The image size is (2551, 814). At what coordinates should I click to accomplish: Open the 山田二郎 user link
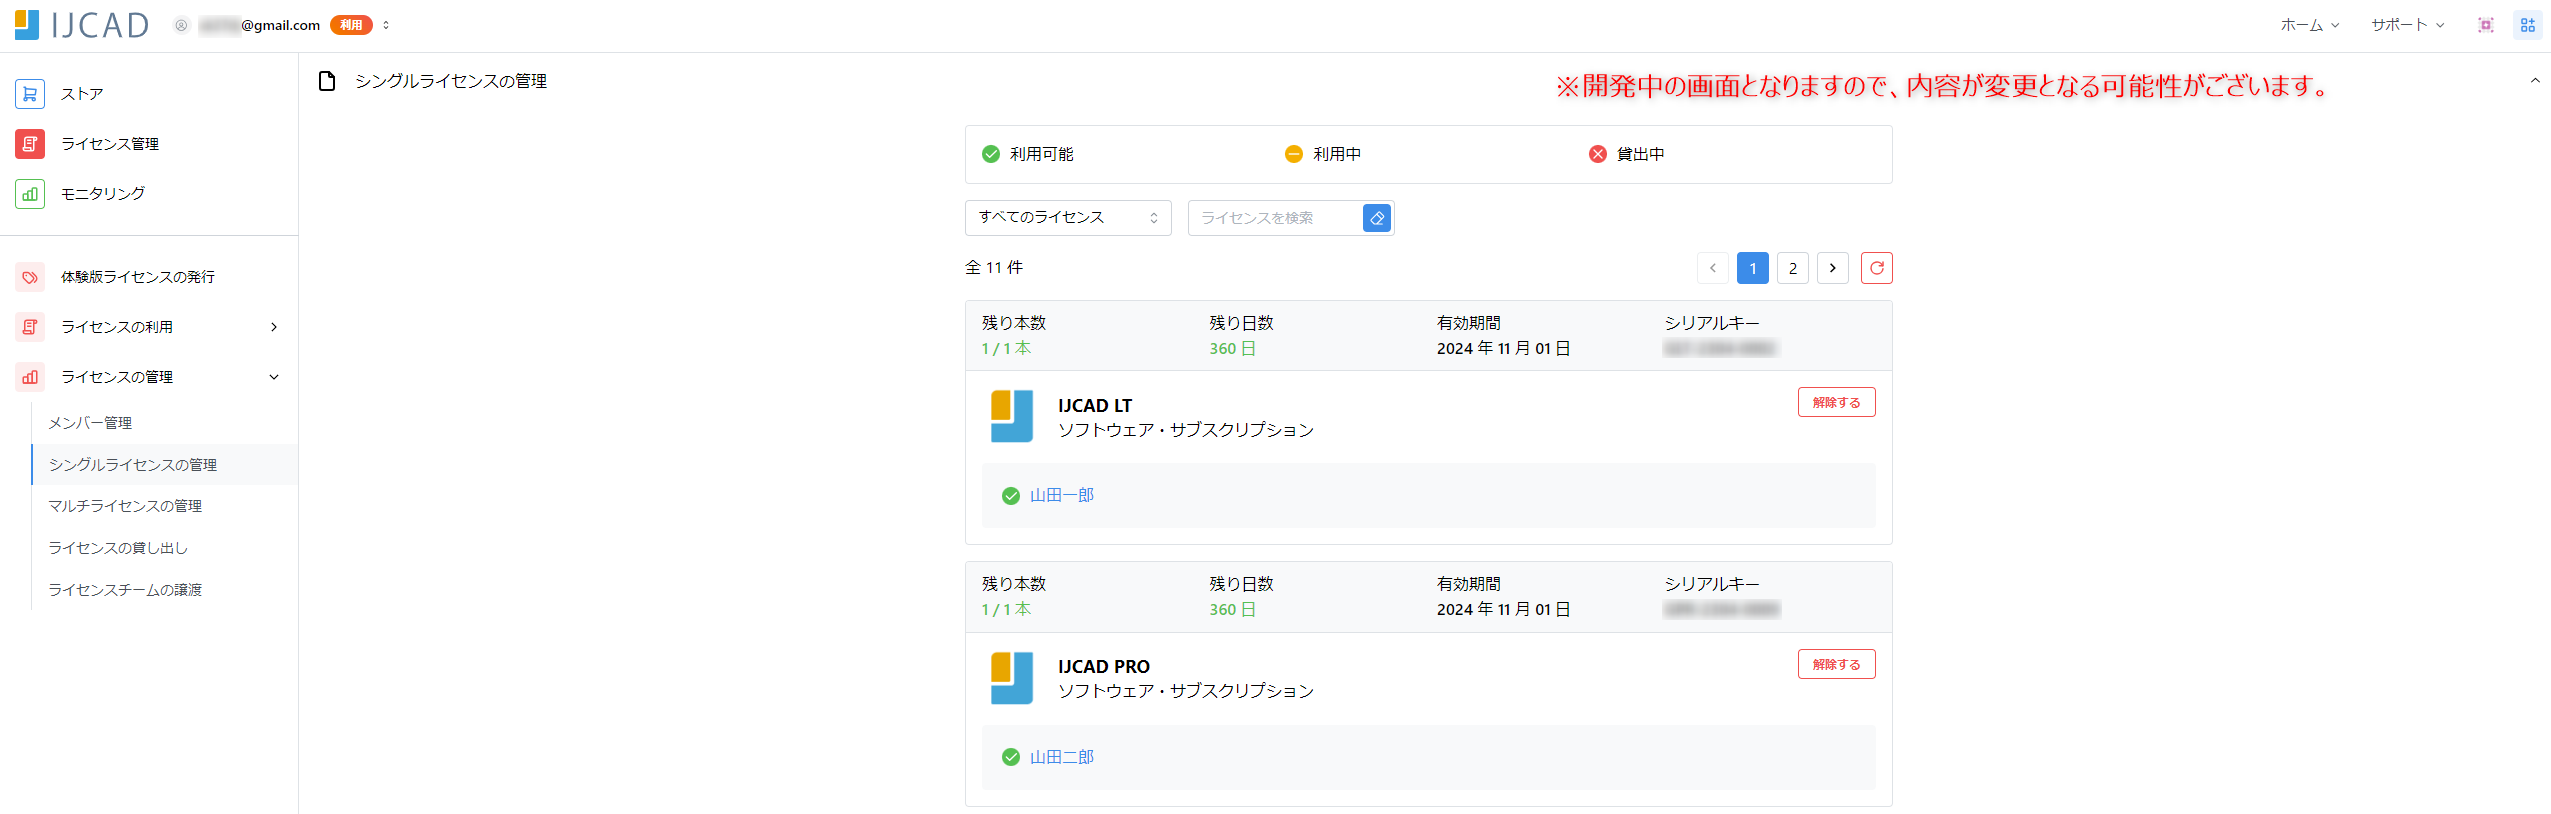click(x=1062, y=757)
